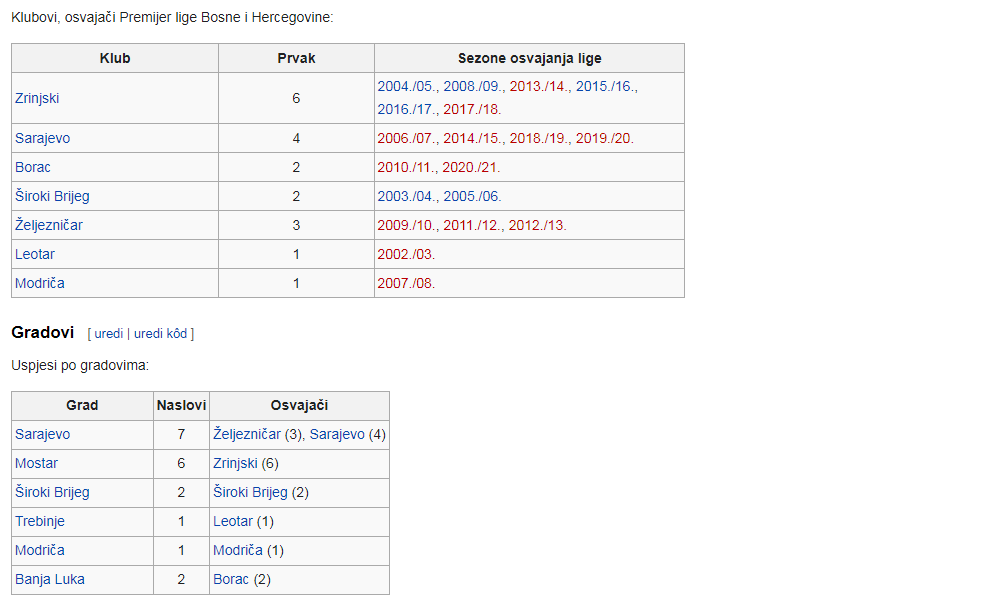Open Željezničar link in Osvajači column
Image resolution: width=996 pixels, height=606 pixels.
pos(246,434)
